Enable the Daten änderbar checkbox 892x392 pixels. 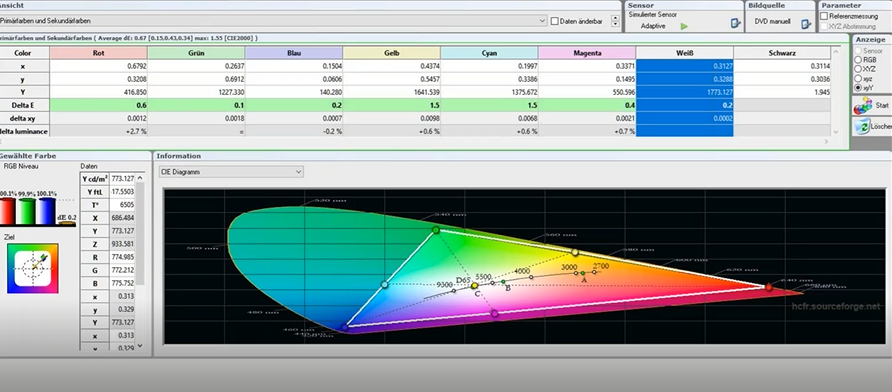coord(555,21)
